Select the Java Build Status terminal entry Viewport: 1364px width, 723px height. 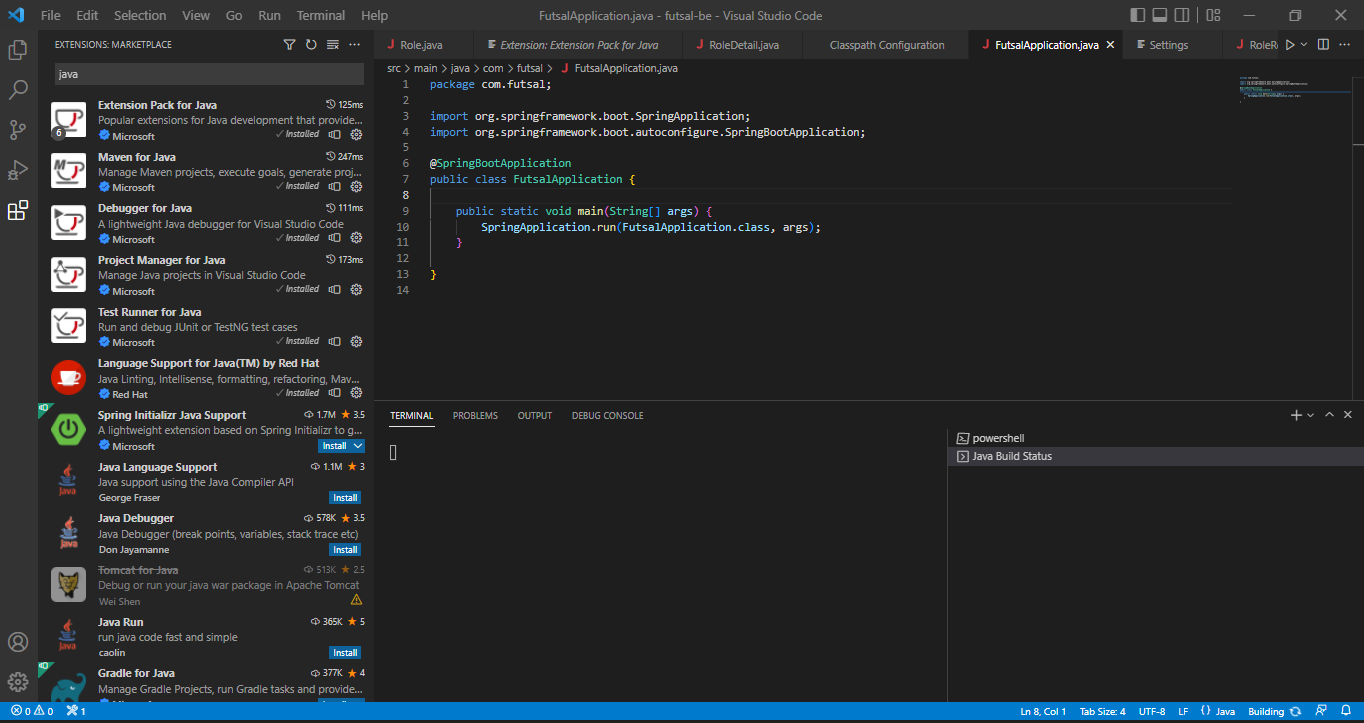click(1155, 456)
